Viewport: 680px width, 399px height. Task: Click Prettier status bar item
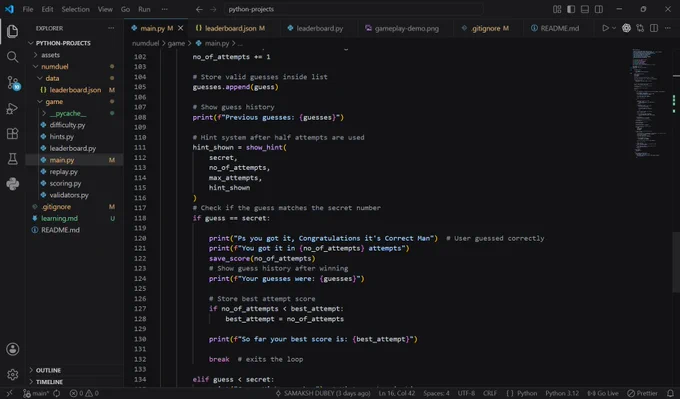[642, 393]
